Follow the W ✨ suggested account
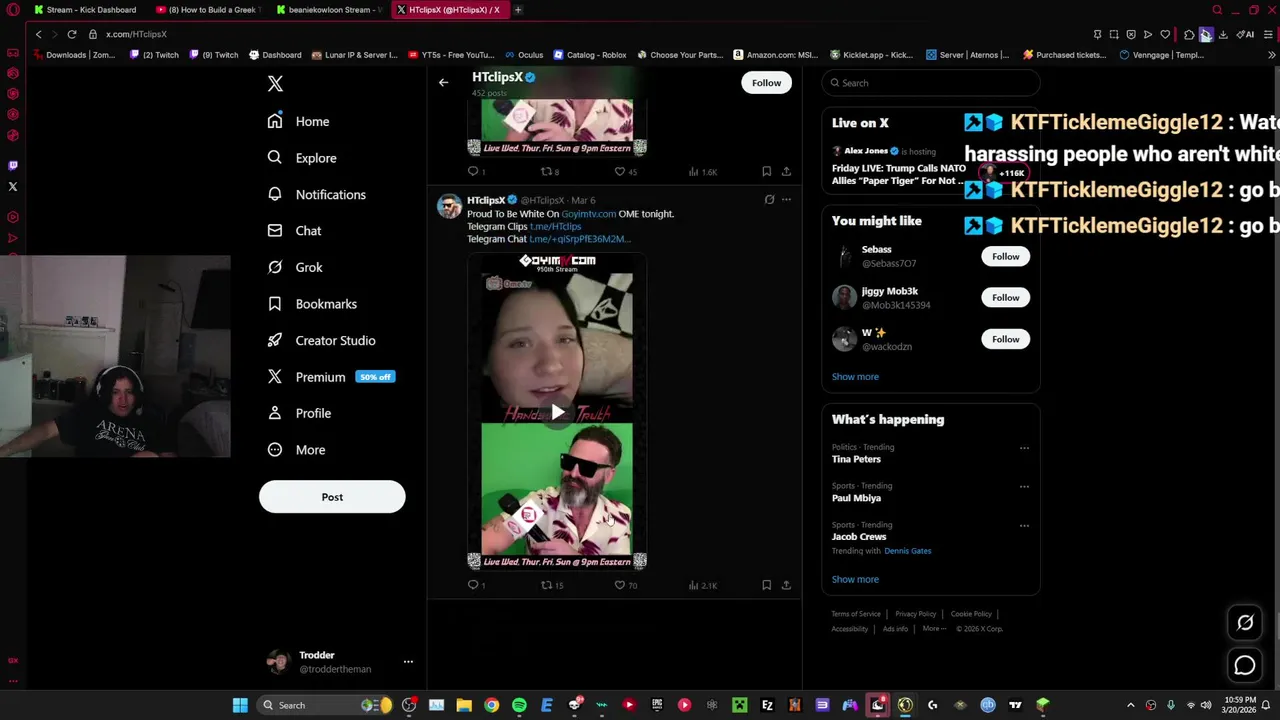Viewport: 1280px width, 720px height. click(1005, 339)
